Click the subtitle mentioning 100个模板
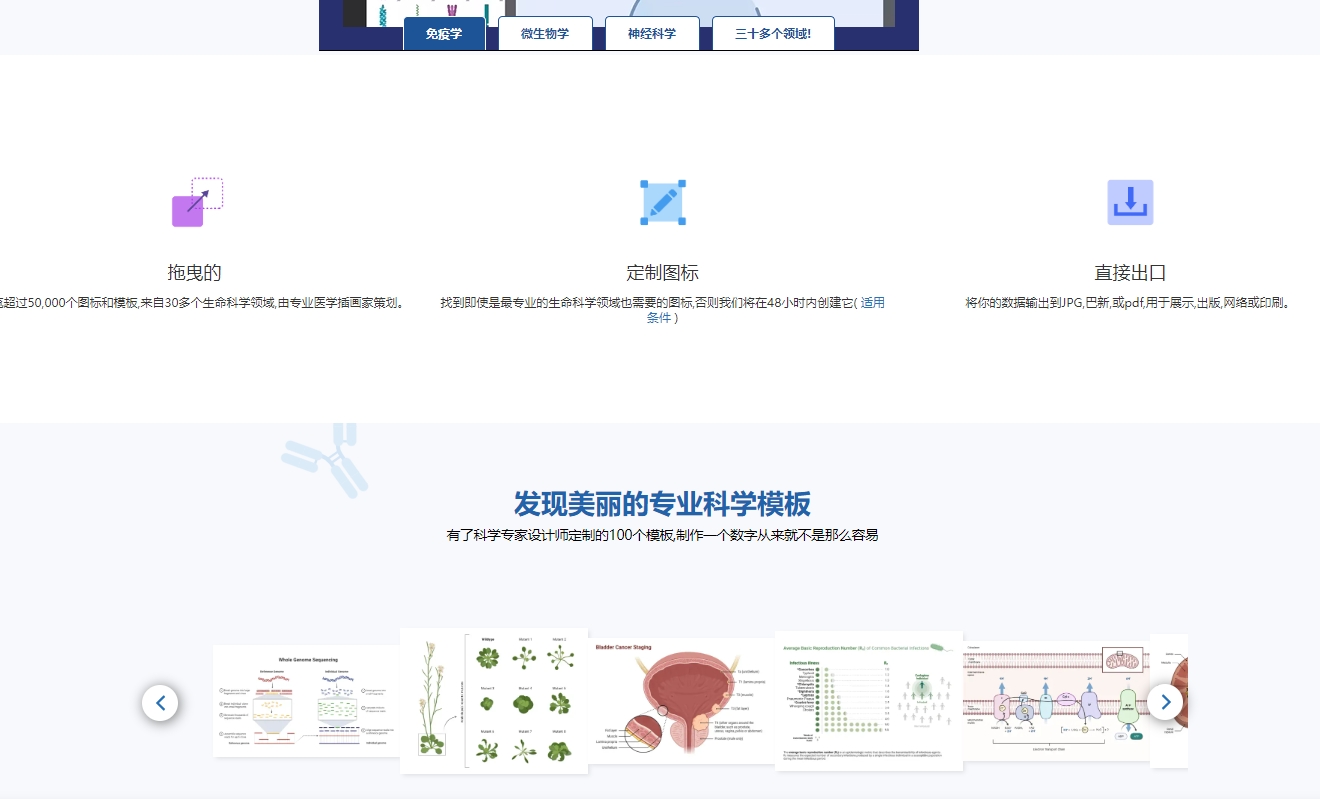This screenshot has width=1320, height=799. [662, 535]
